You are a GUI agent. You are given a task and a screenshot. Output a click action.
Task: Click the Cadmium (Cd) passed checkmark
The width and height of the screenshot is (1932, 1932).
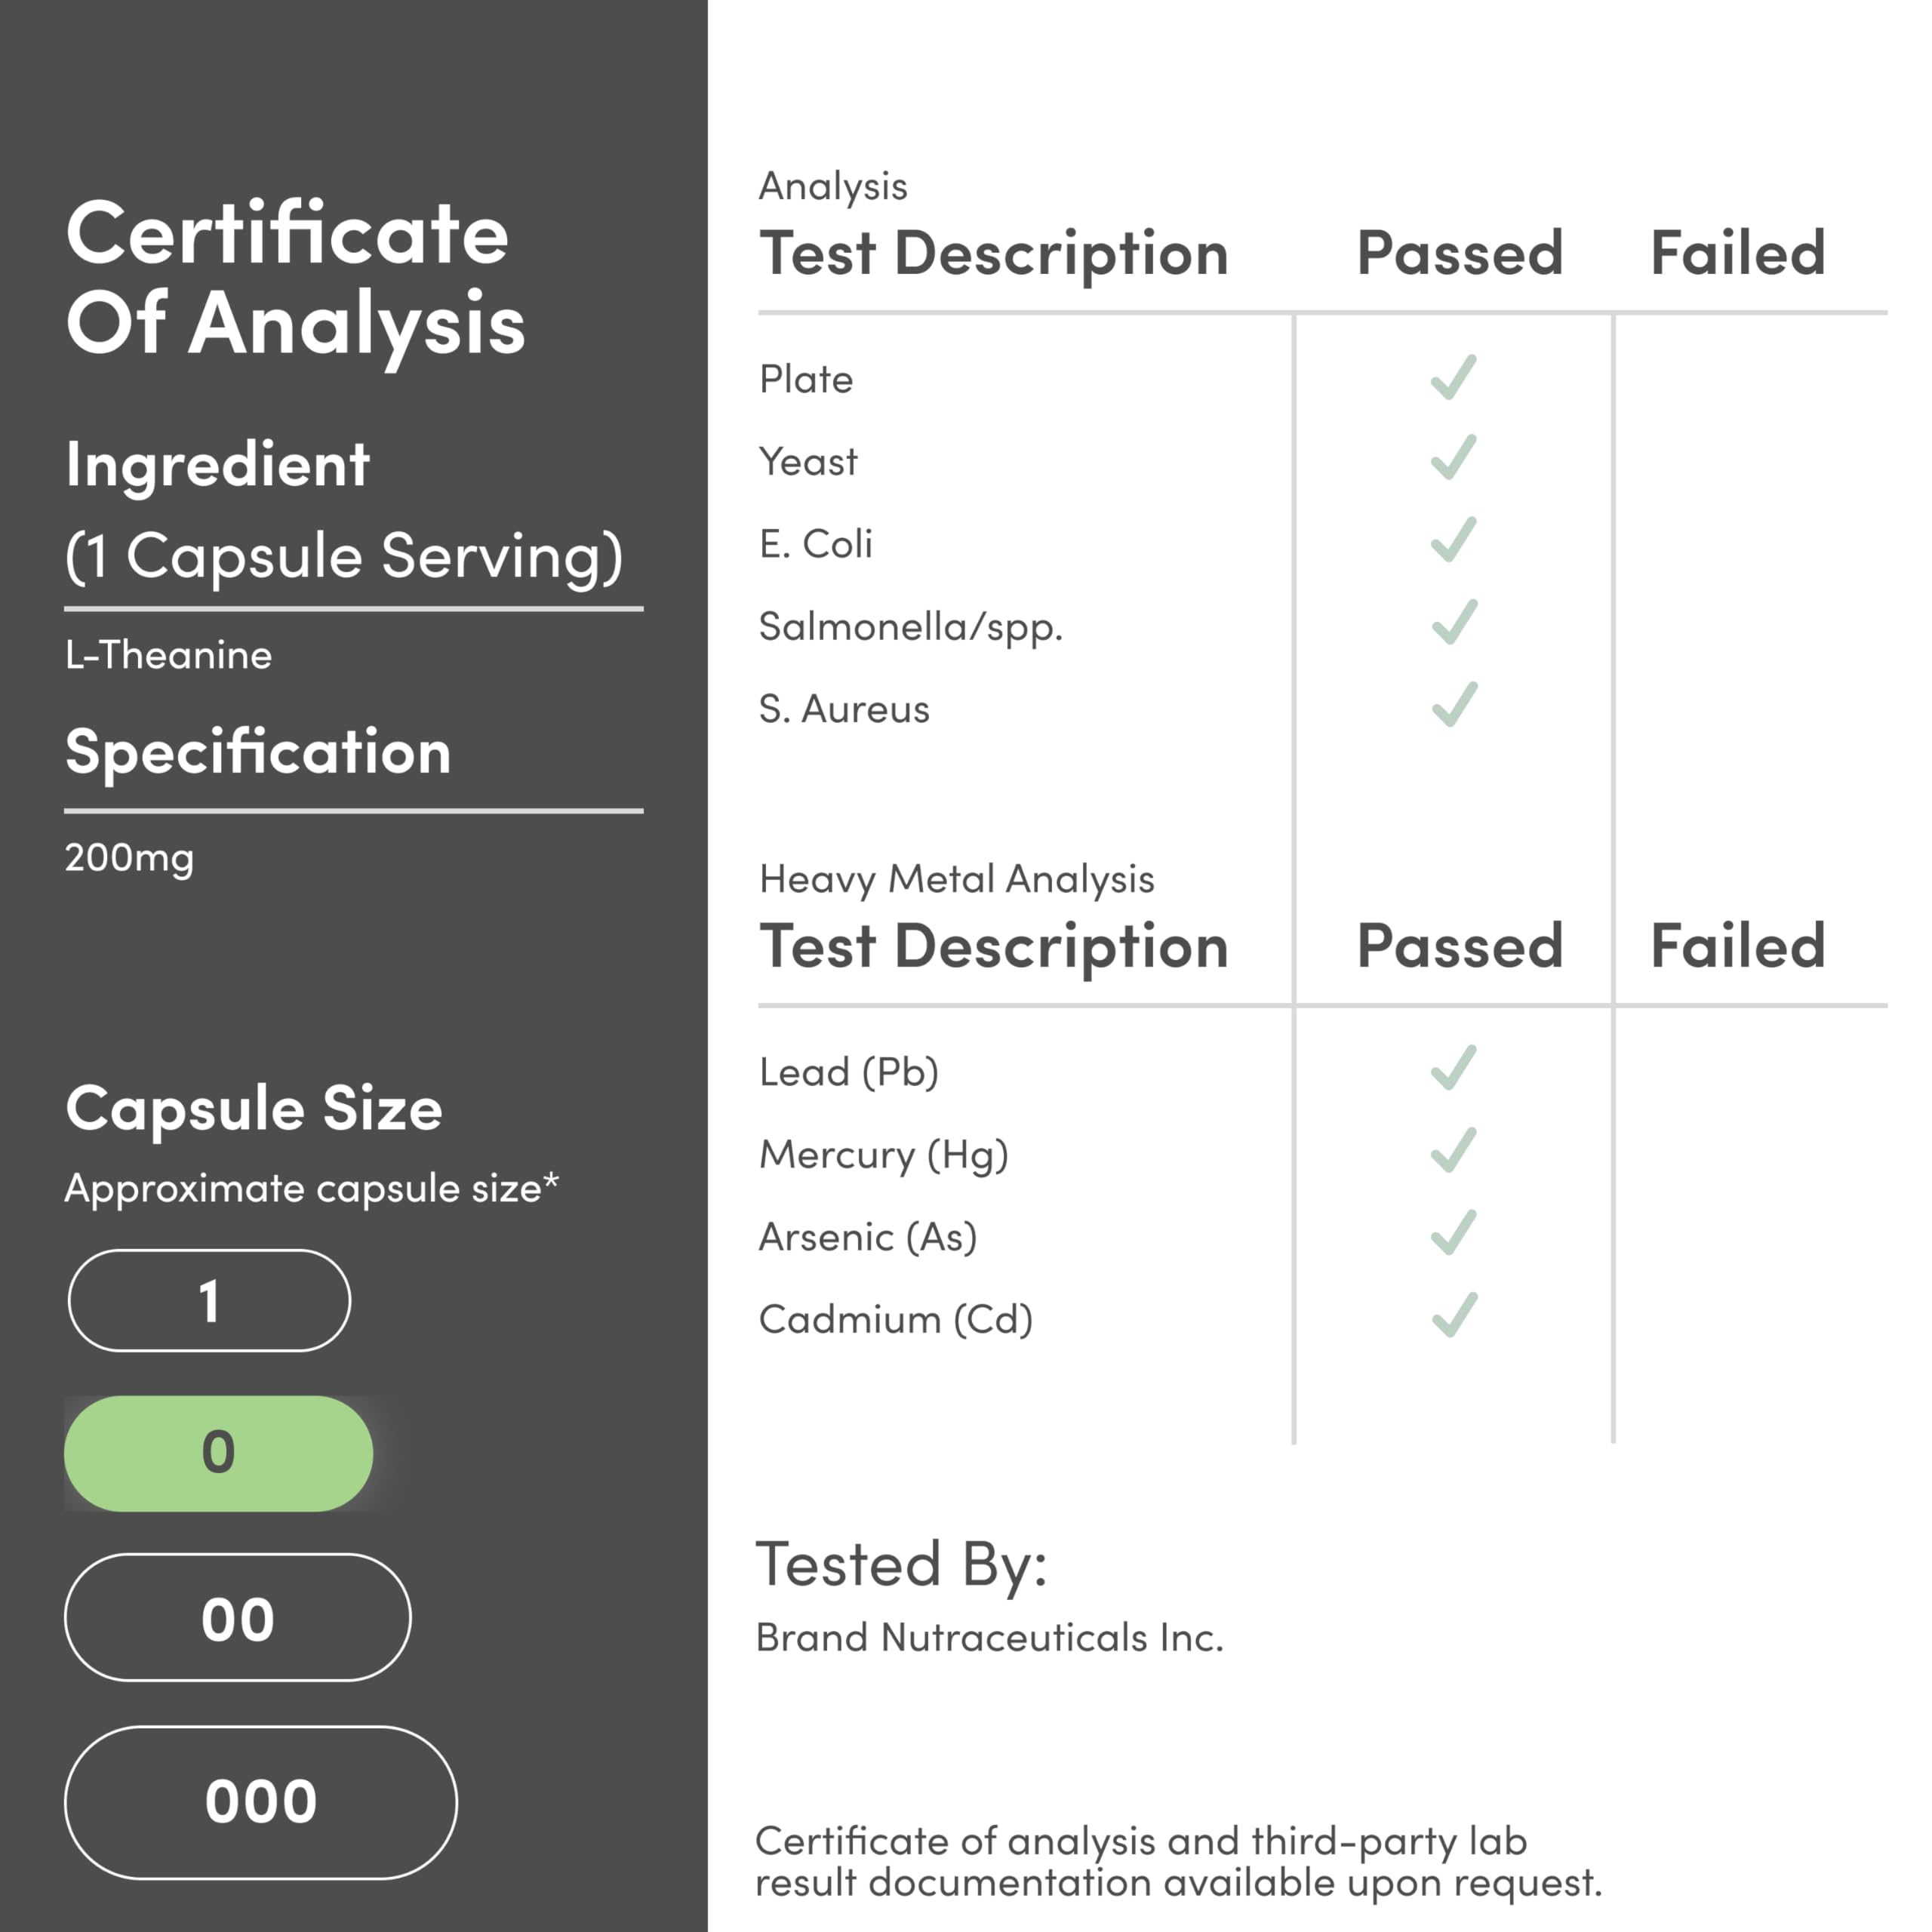pyautogui.click(x=1453, y=1316)
